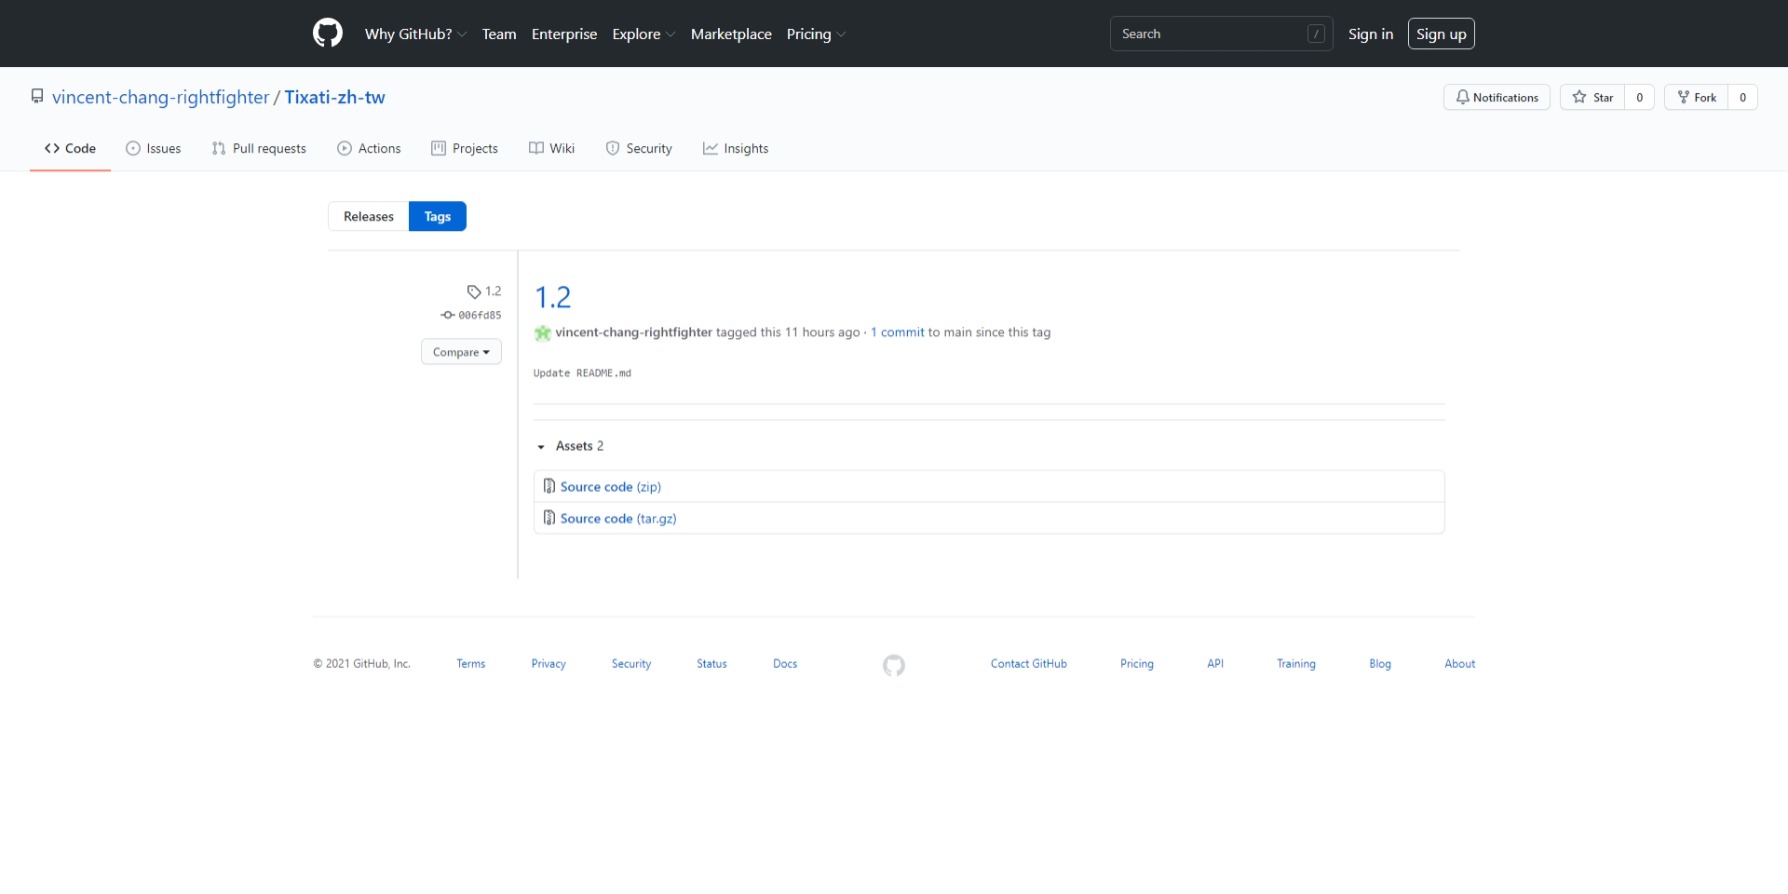View the 1 commit since this tag
This screenshot has height=894, width=1788.
[897, 332]
